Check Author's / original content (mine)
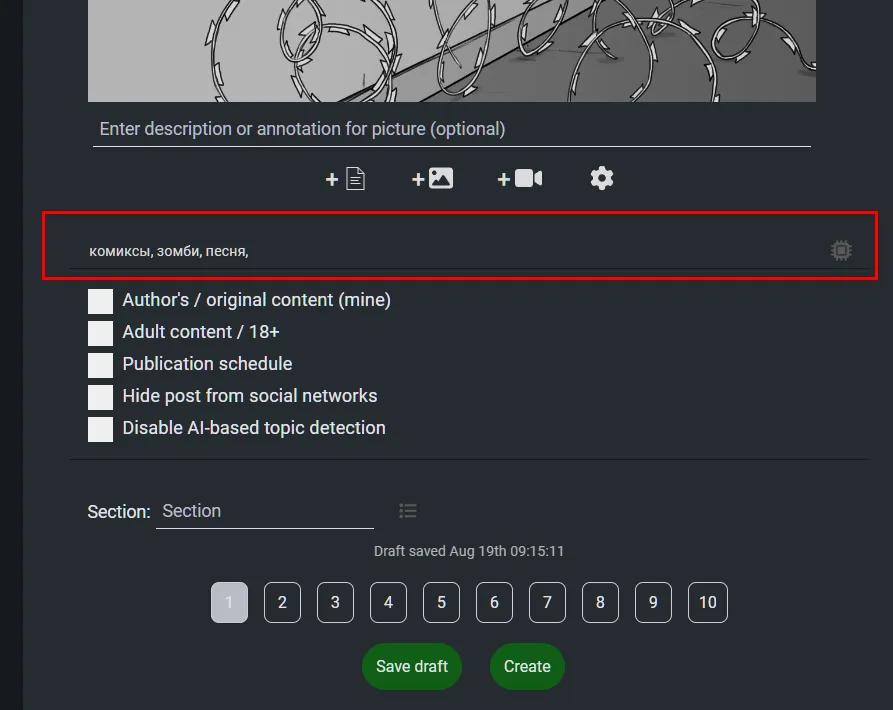 click(100, 301)
